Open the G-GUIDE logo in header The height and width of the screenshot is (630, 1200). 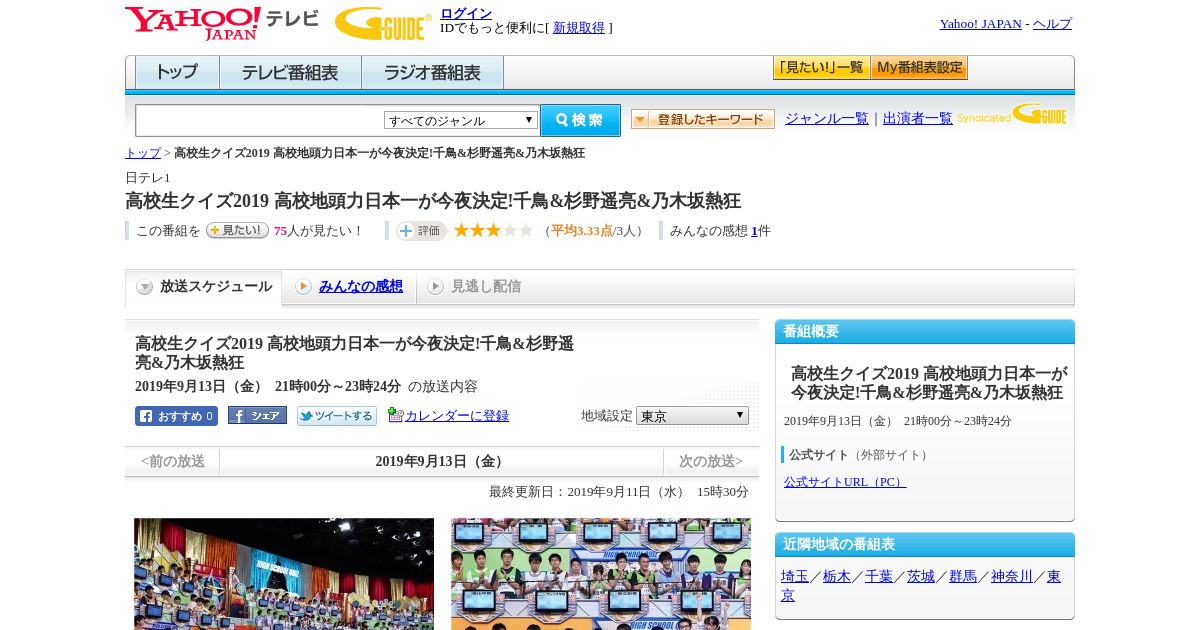(383, 23)
